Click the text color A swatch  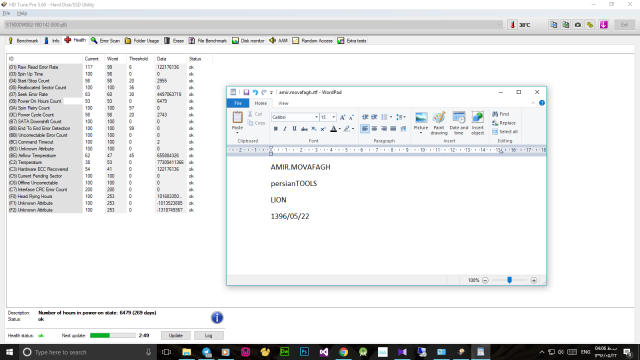click(x=333, y=129)
